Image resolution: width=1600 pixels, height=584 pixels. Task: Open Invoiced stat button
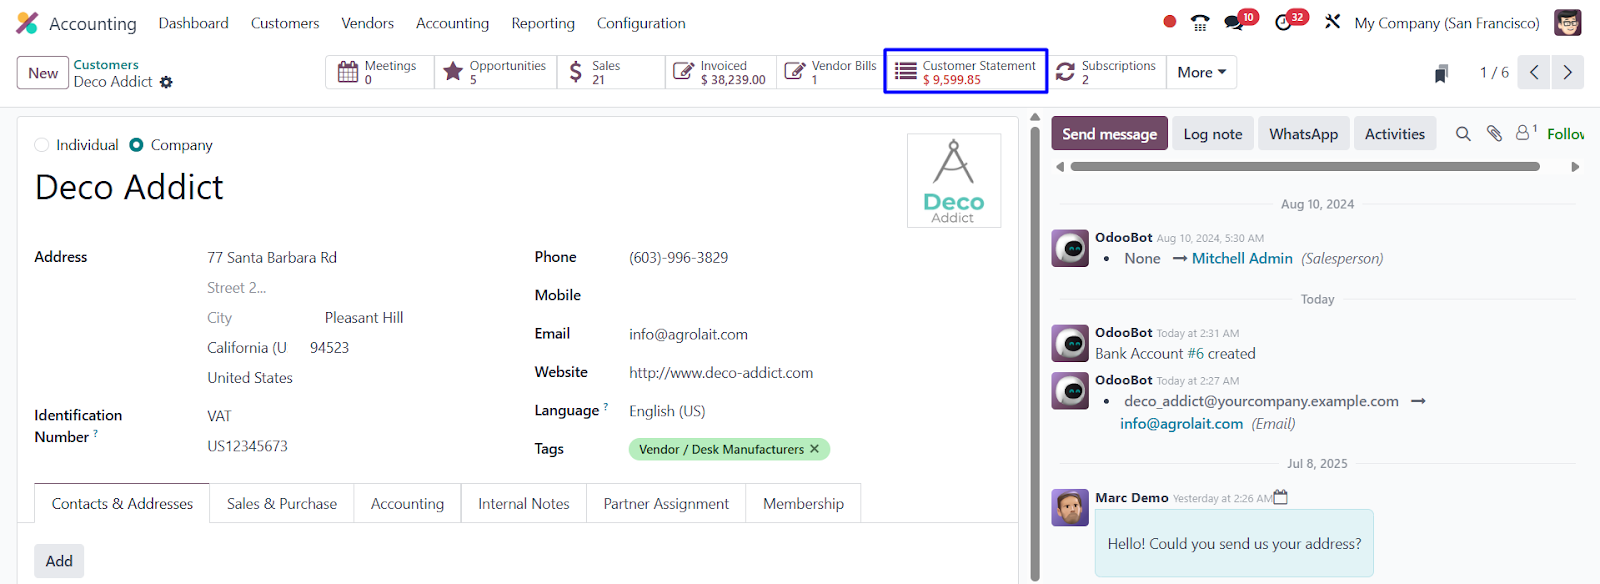[720, 72]
